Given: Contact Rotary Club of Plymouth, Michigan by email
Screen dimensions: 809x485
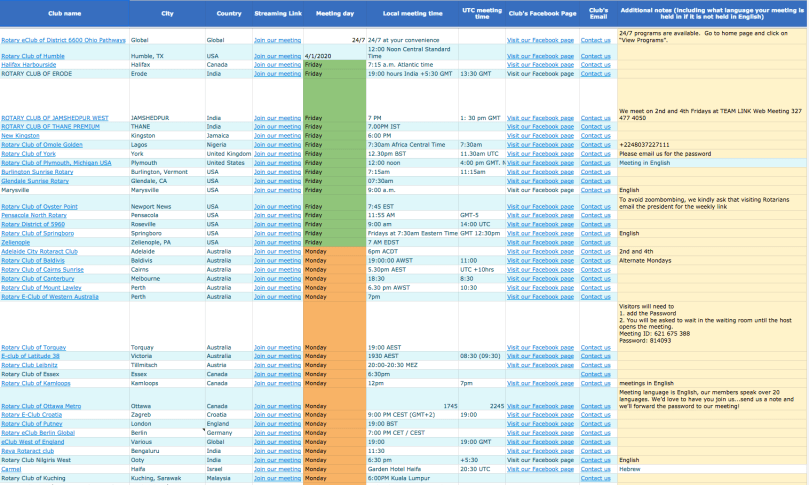Looking at the screenshot, I should [x=595, y=162].
